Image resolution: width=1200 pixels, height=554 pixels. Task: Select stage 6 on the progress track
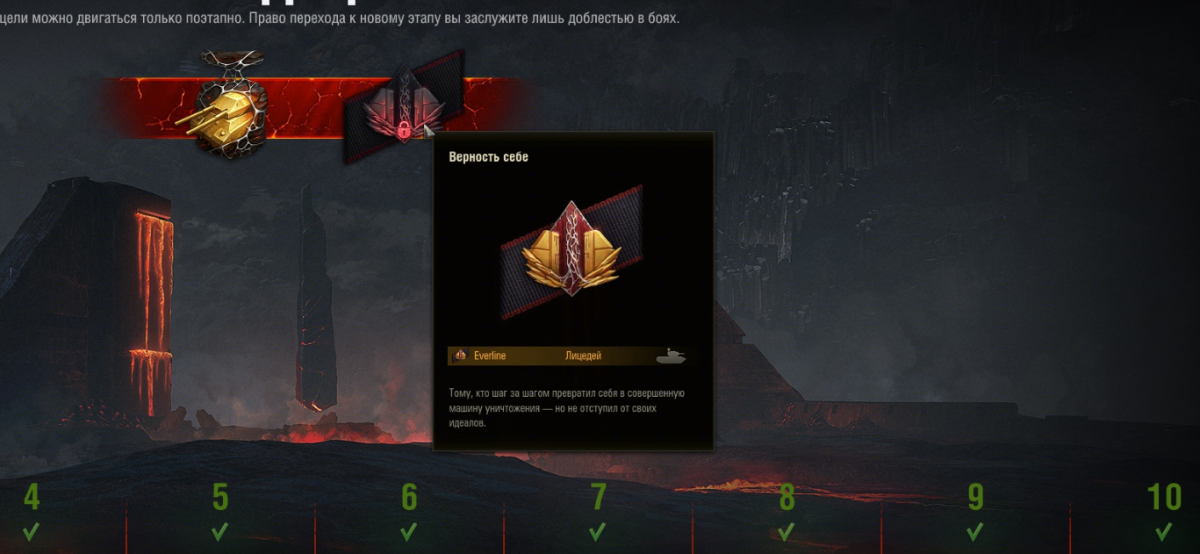click(409, 497)
